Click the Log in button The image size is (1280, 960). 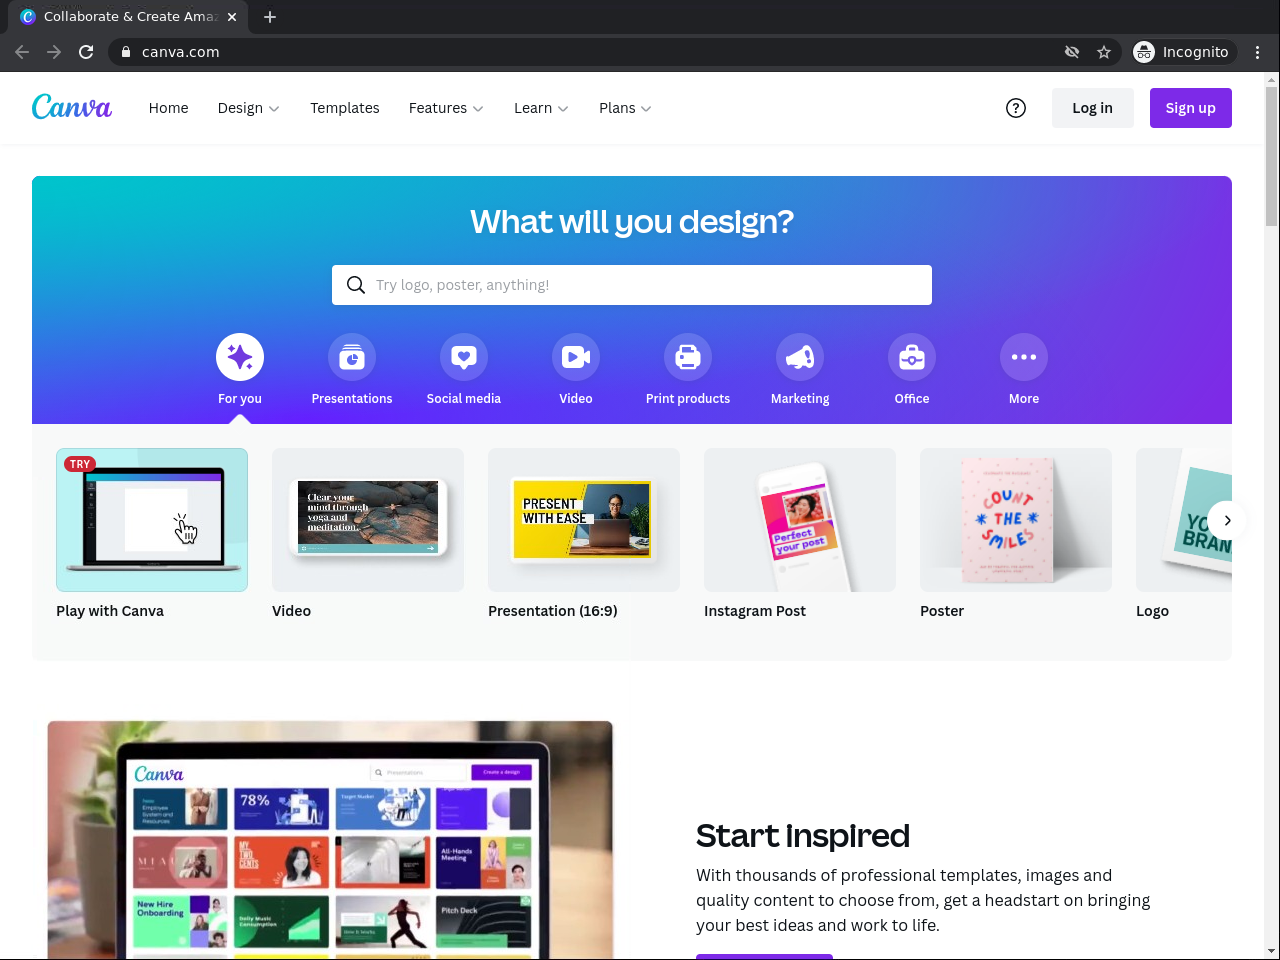click(x=1092, y=108)
